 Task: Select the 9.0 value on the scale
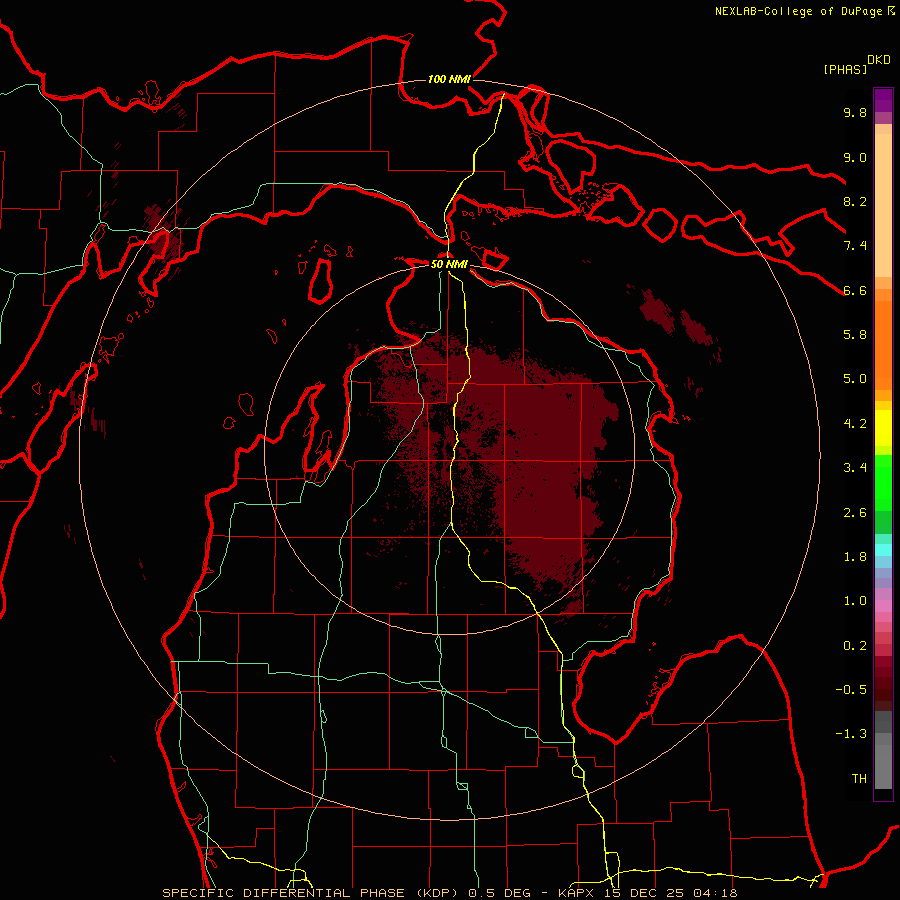855,157
